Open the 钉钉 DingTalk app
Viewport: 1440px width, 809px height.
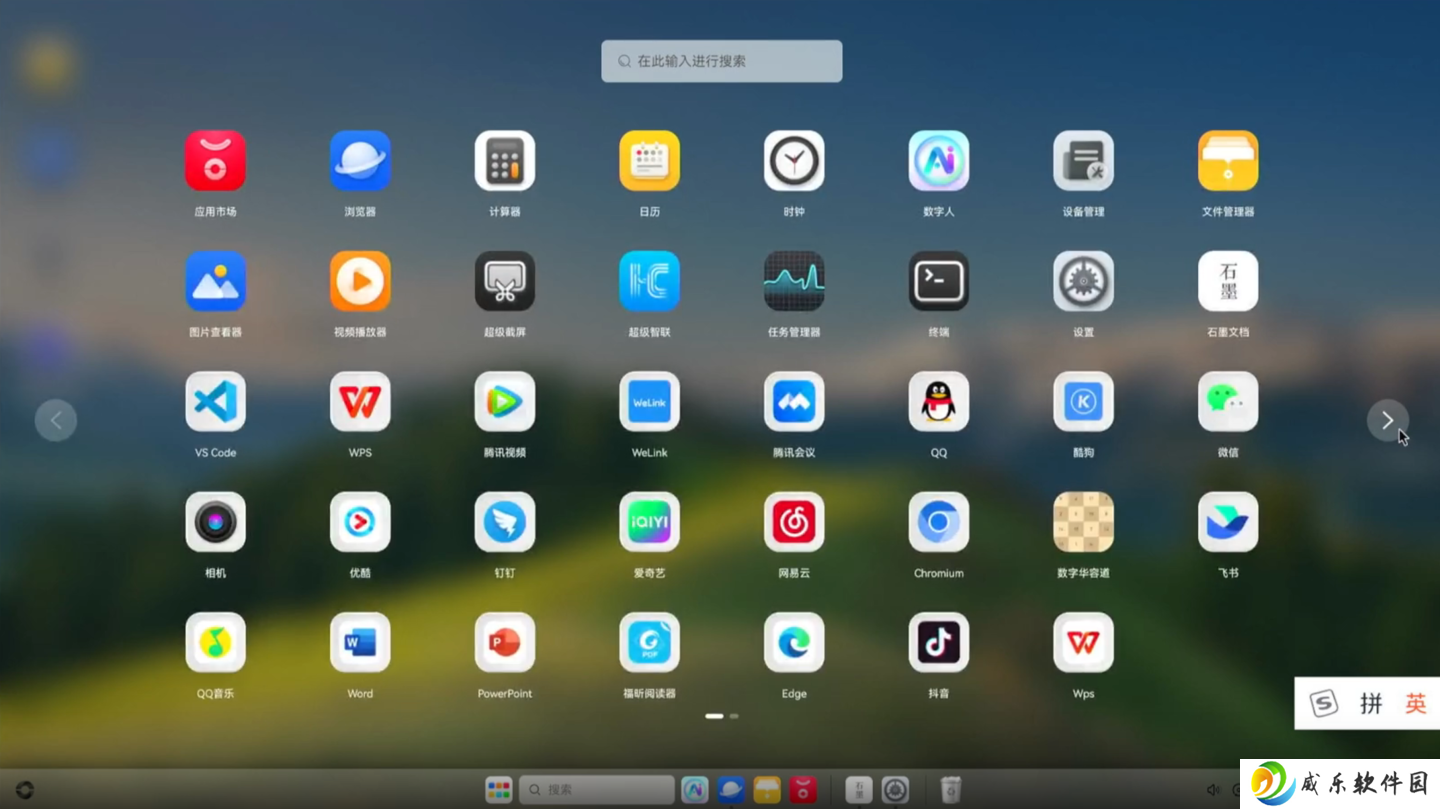pyautogui.click(x=505, y=522)
